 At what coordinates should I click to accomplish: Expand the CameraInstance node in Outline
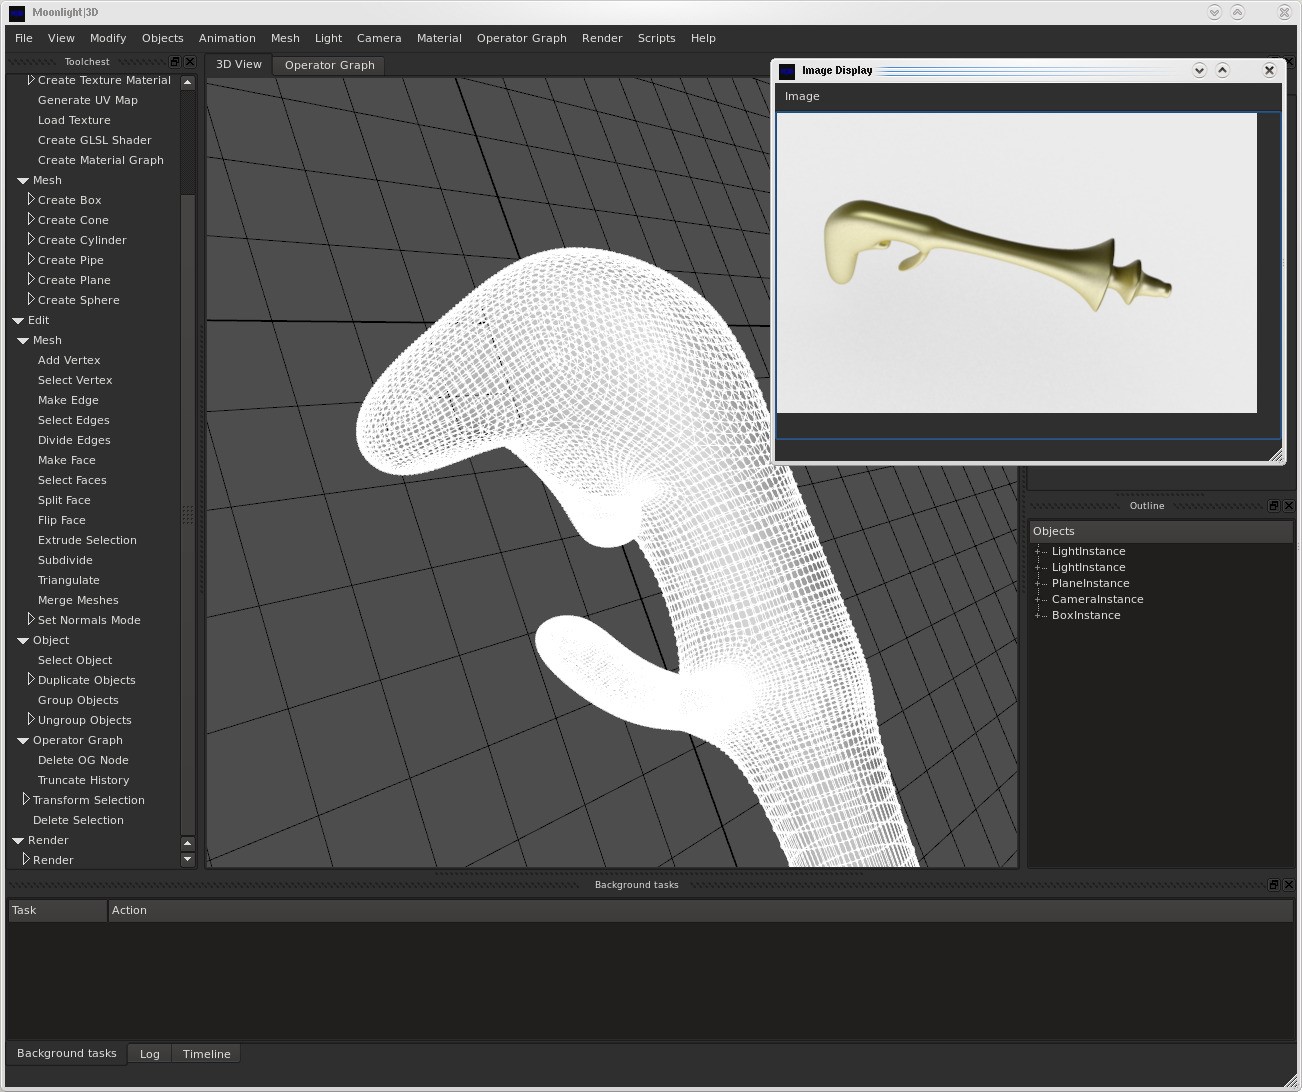1038,600
